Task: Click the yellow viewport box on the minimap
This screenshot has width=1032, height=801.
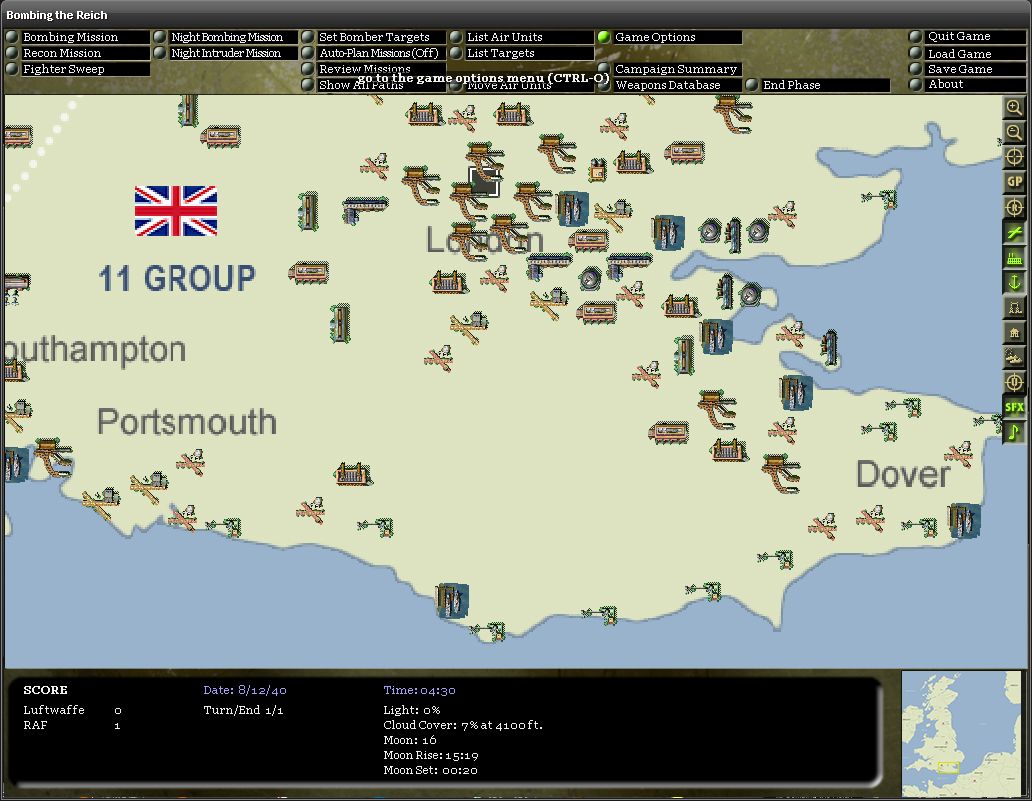Action: click(948, 767)
